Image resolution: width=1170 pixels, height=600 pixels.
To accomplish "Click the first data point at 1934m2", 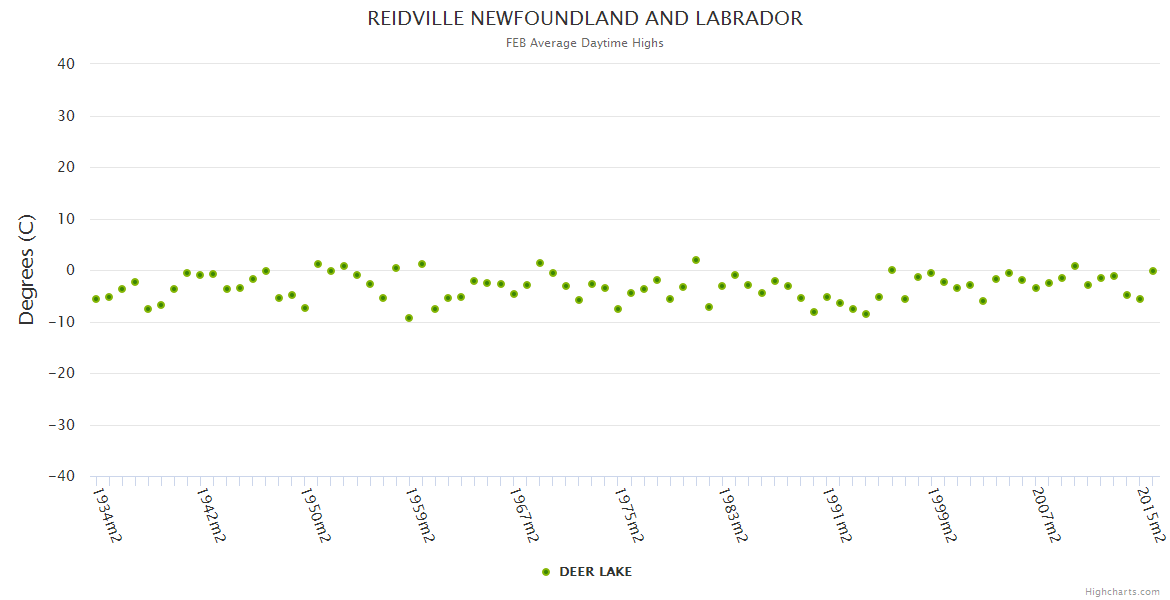I will [96, 299].
